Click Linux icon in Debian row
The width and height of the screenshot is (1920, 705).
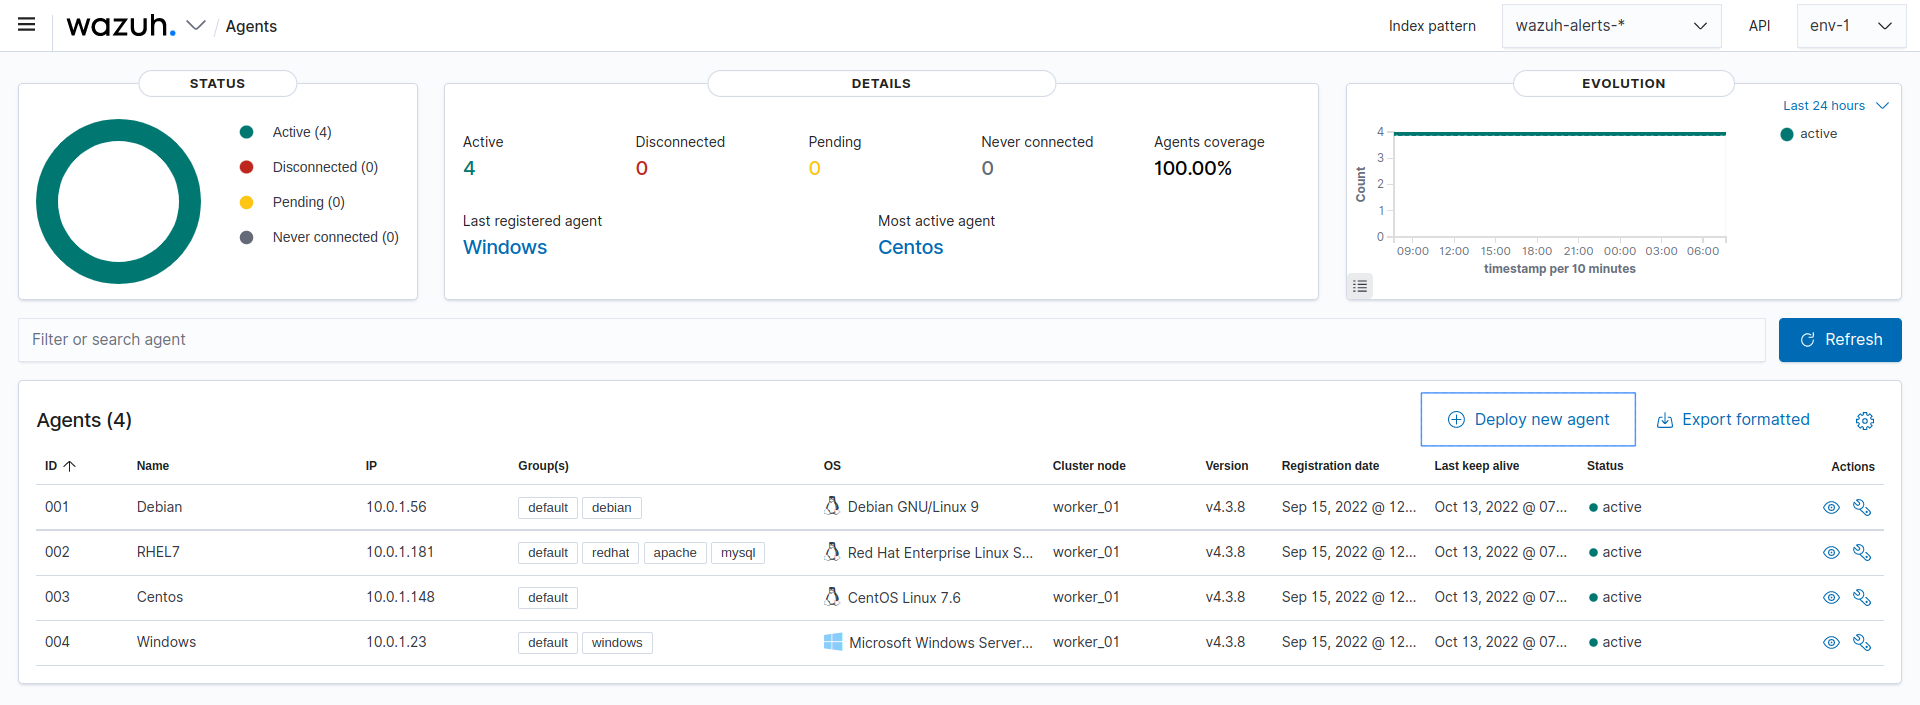[832, 506]
